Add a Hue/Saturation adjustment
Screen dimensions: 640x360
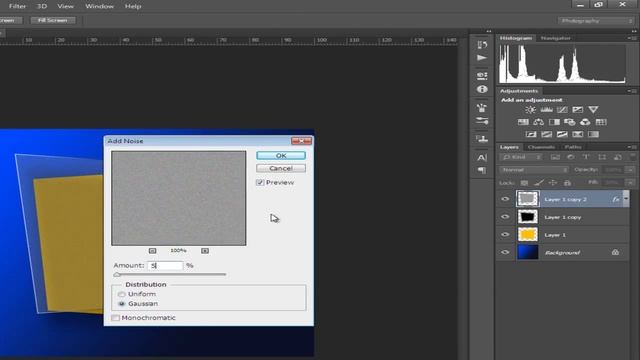[x=523, y=122]
